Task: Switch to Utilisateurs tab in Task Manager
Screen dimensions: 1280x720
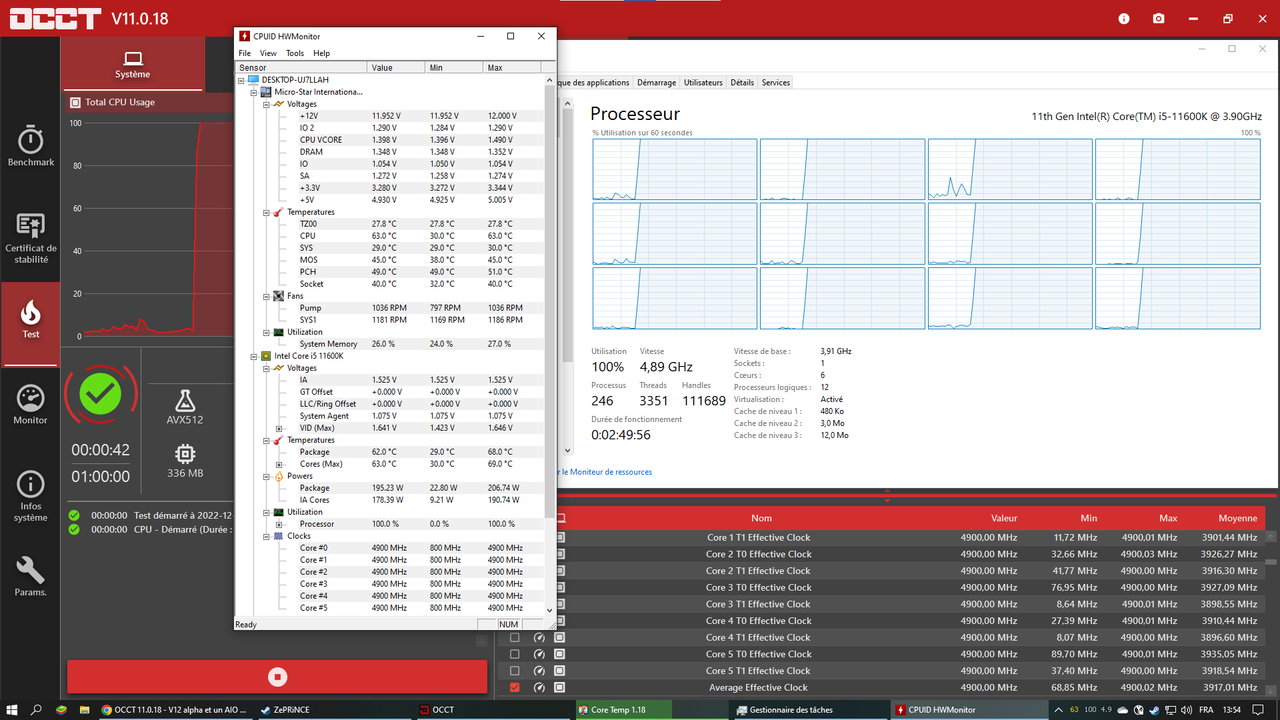Action: tap(703, 83)
